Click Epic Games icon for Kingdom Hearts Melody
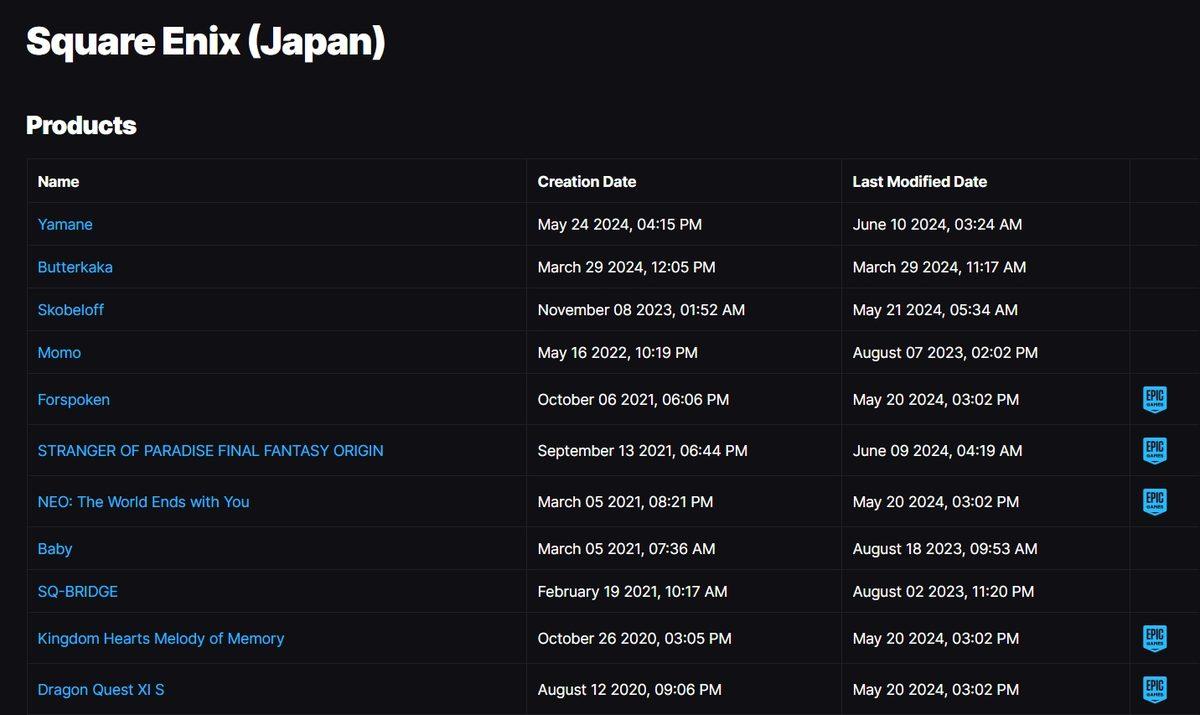Image resolution: width=1200 pixels, height=715 pixels. point(1155,638)
